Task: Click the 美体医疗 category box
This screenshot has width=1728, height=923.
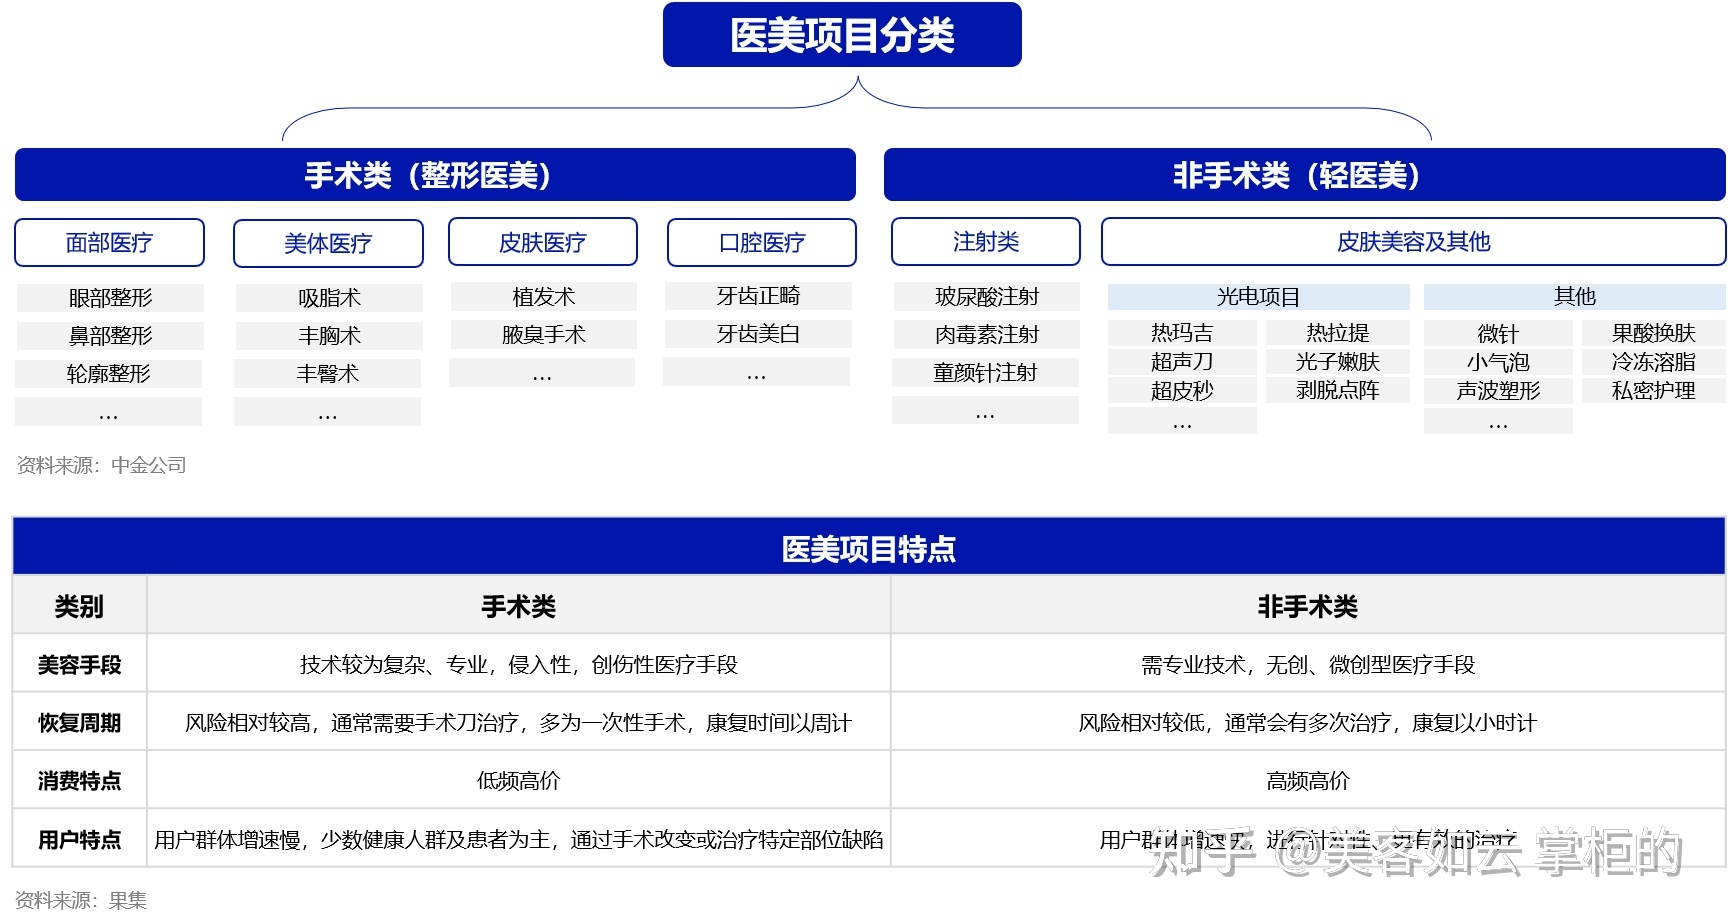Action: (x=328, y=244)
